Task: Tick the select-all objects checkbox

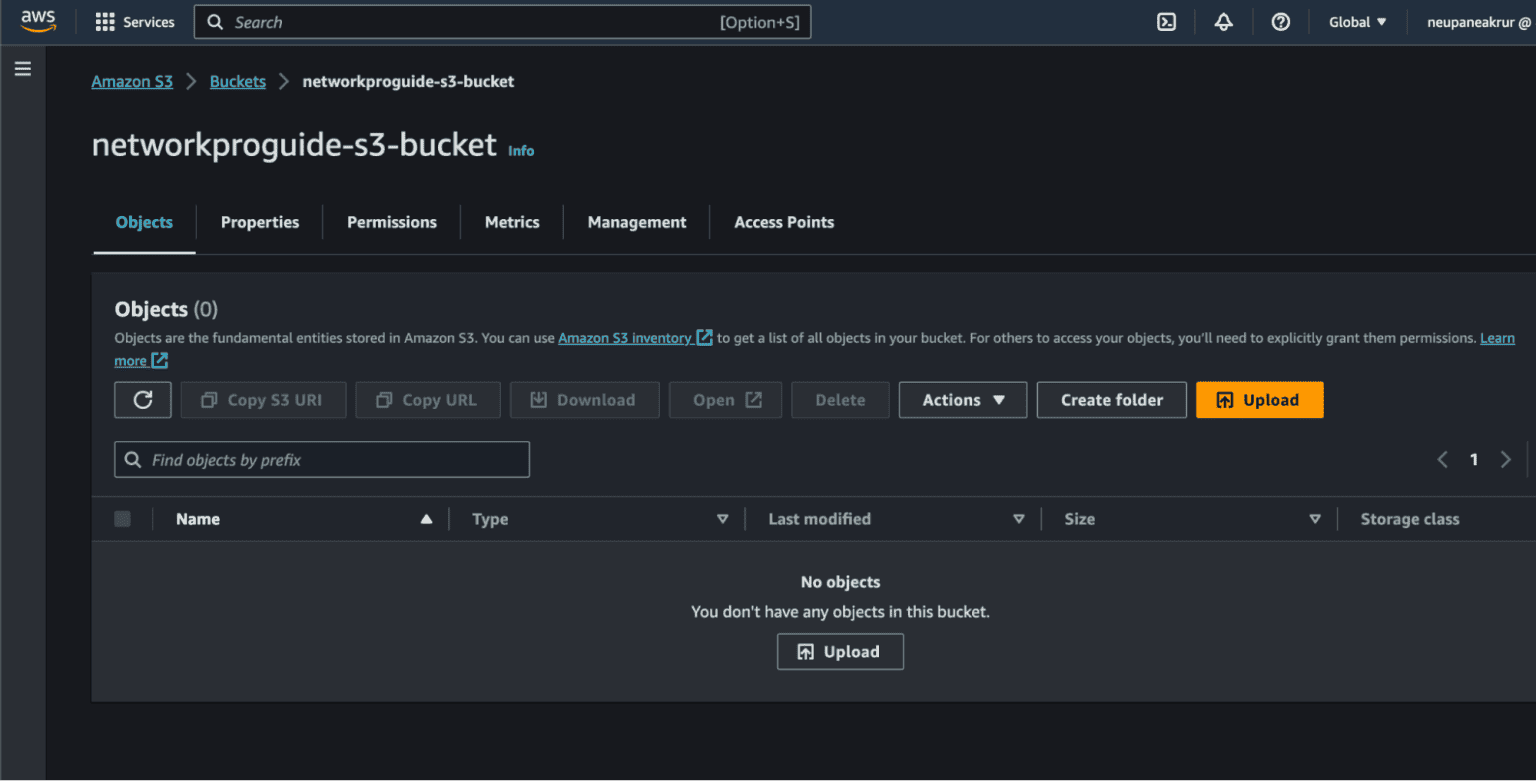Action: [122, 519]
